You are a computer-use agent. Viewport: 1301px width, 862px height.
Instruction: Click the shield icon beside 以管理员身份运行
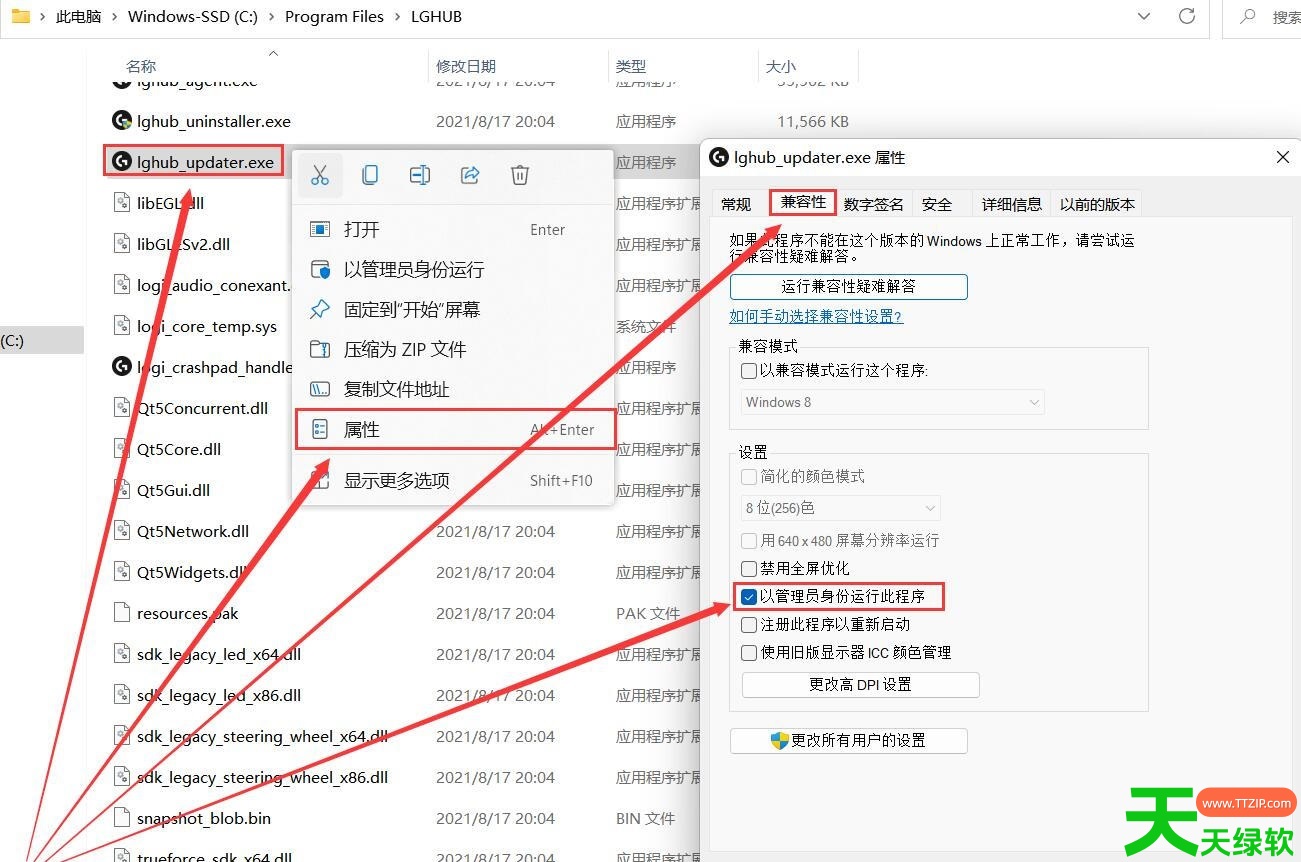(320, 270)
